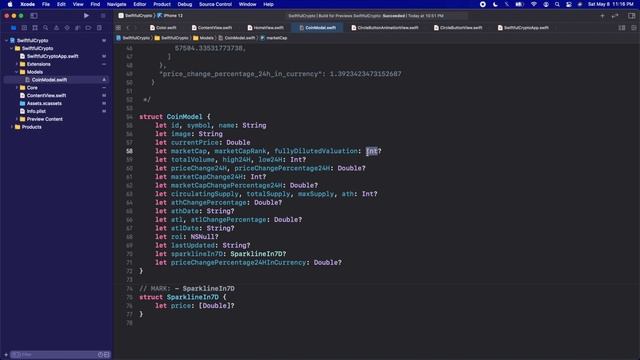Open the Symbol navigator icon
The image size is (640, 360).
pos(35,28)
